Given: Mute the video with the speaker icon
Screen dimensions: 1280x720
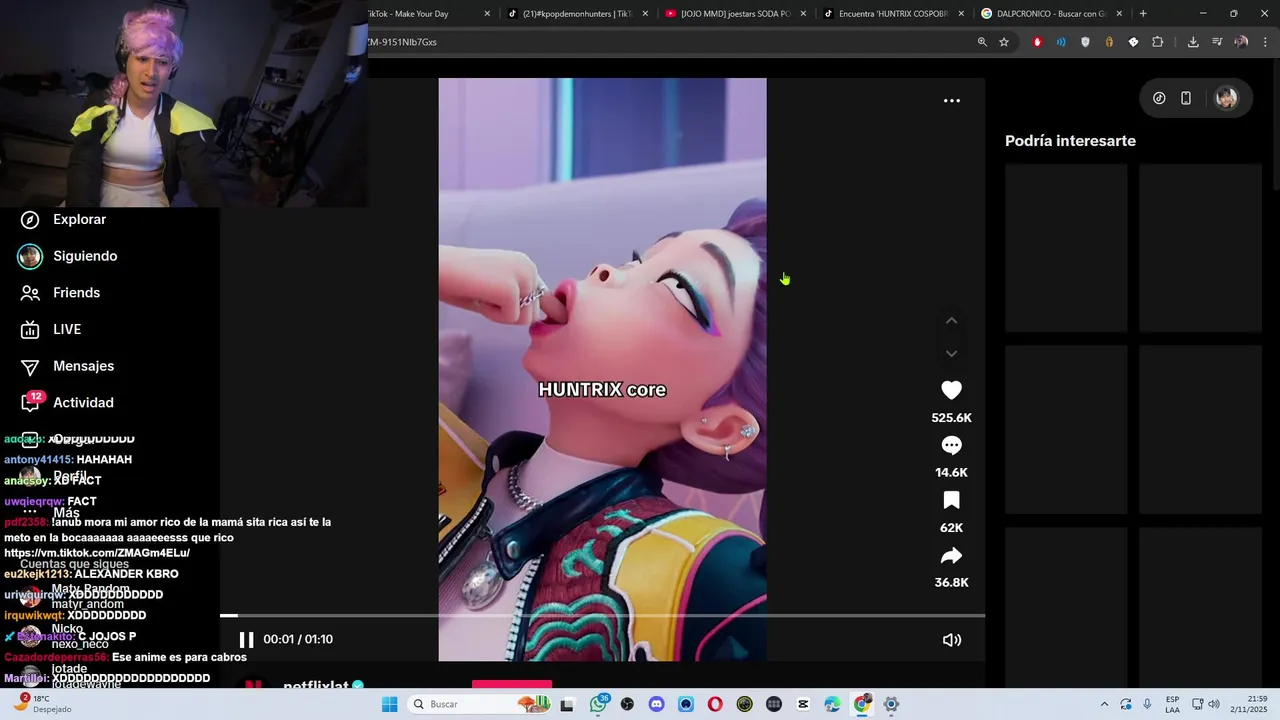Looking at the screenshot, I should (x=951, y=640).
